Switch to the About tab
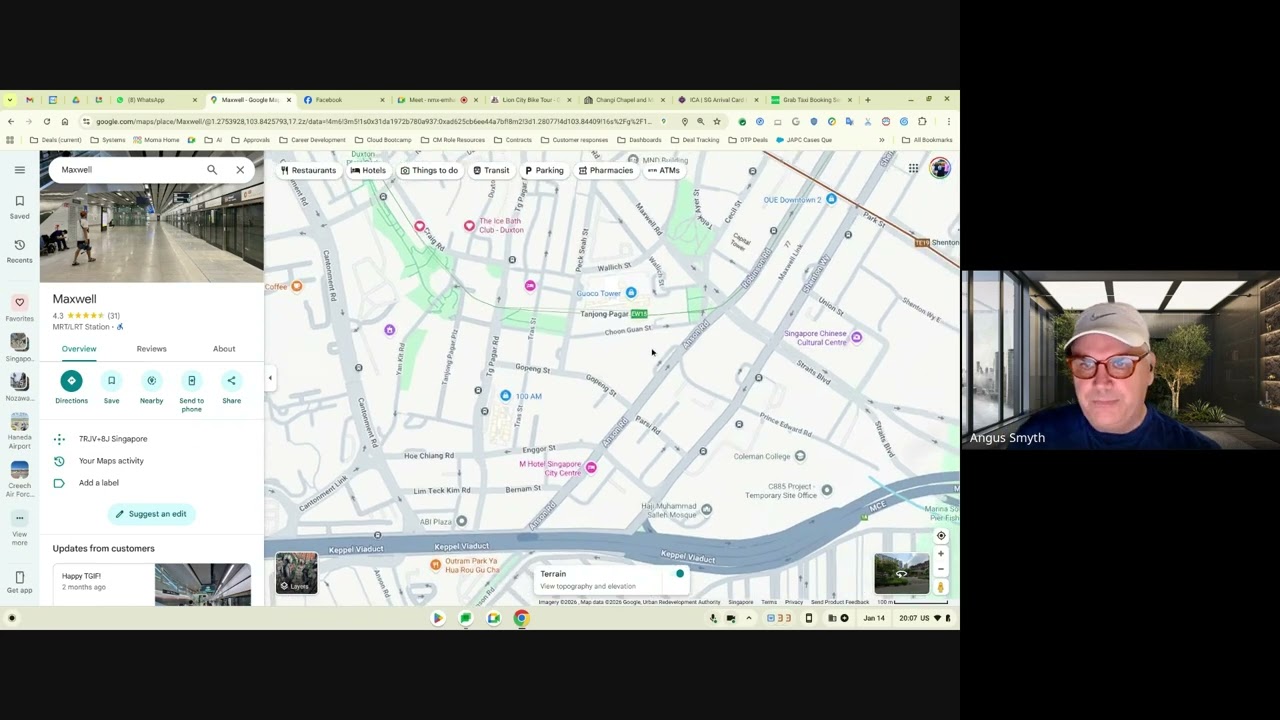The width and height of the screenshot is (1280, 720). coord(224,349)
